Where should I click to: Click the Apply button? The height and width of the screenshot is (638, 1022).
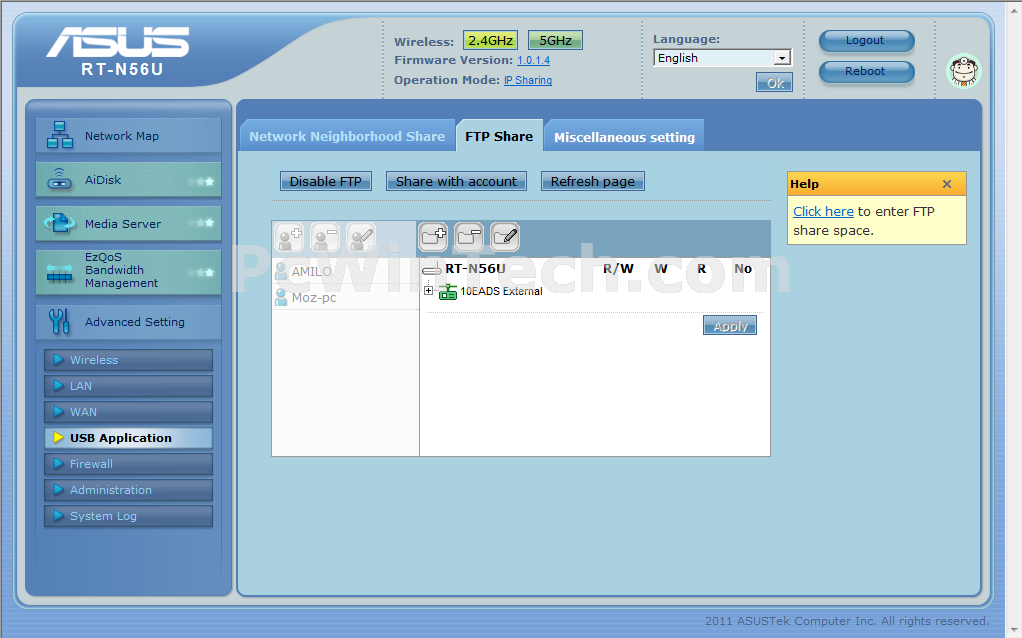pos(730,325)
